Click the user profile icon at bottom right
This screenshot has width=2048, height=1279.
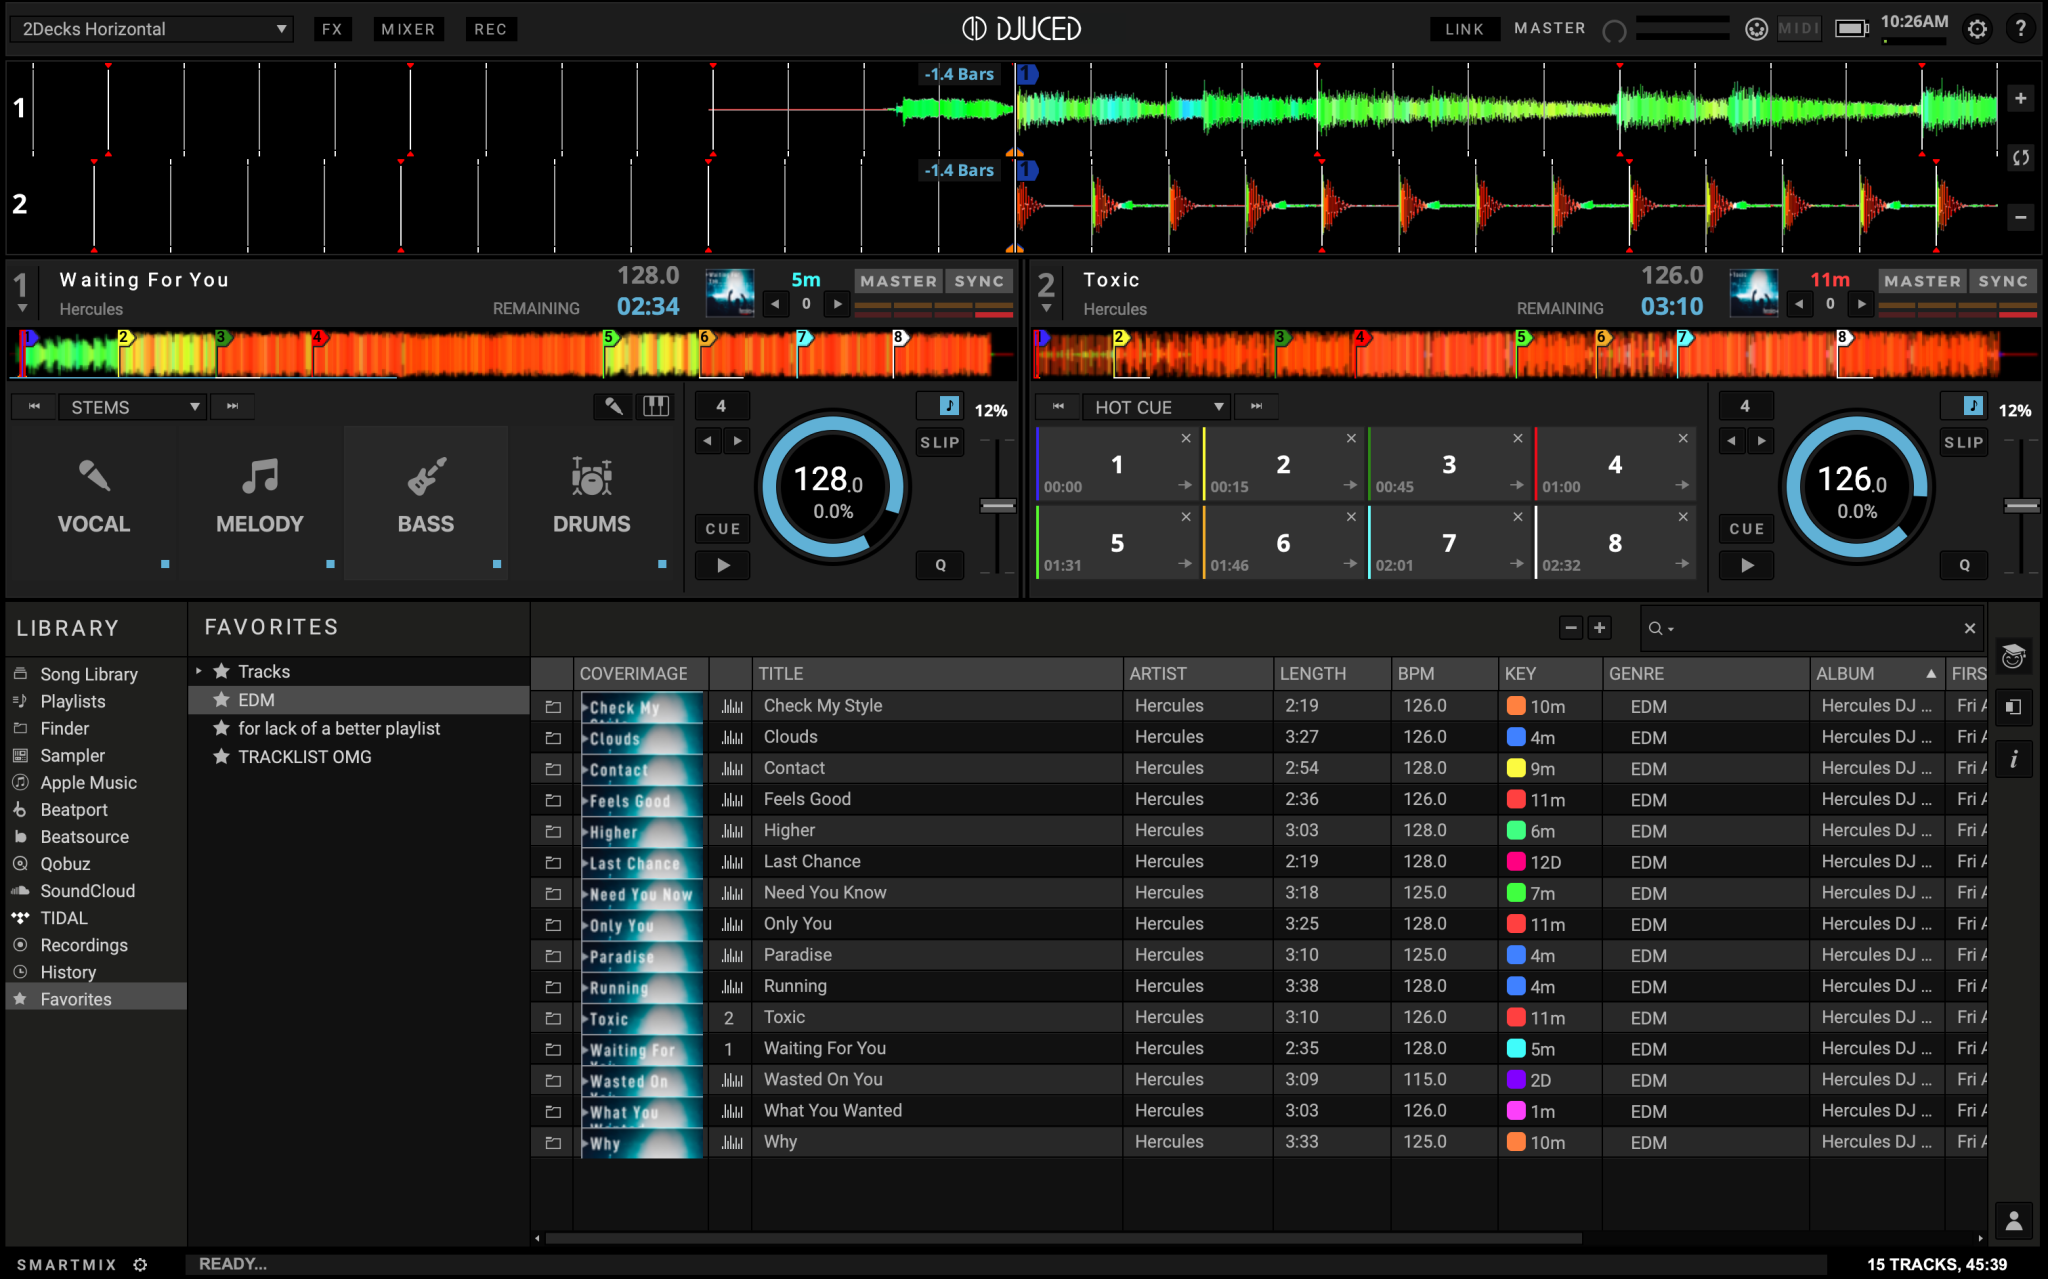coord(2013,1220)
